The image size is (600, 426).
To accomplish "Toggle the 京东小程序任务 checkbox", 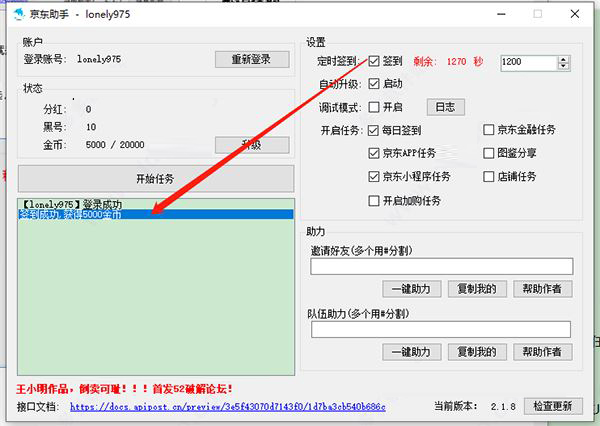I will tap(374, 176).
